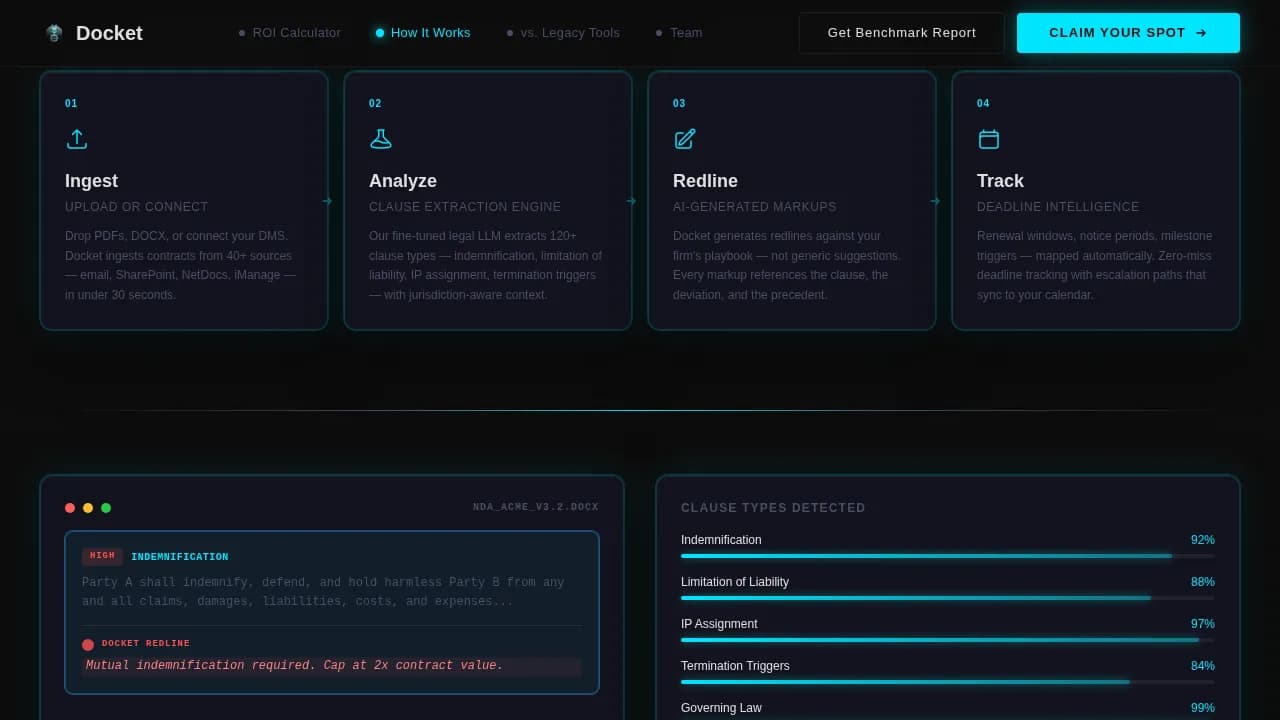Click the CLAUSE TYPES DETECTED heading
1280x720 pixels.
773,508
